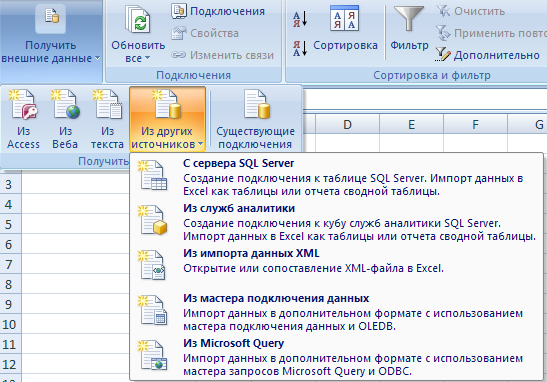Select row 11 header

pos(10,344)
